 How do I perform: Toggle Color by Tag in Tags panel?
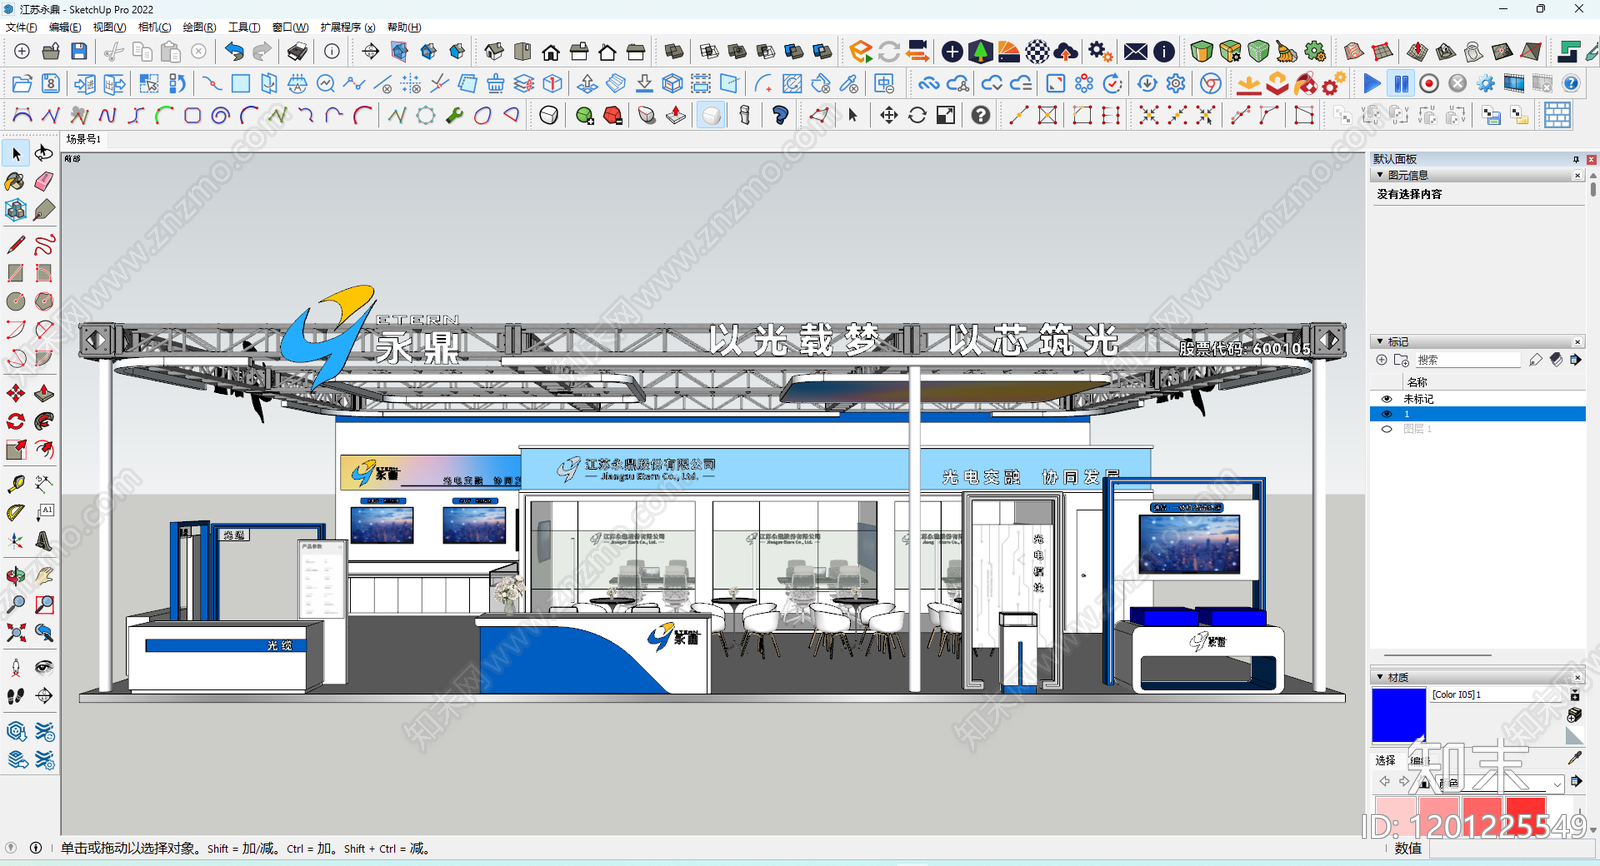coord(1556,360)
